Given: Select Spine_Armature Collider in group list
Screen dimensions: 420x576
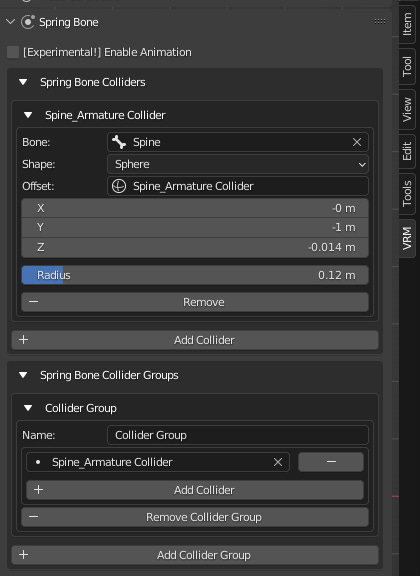Looking at the screenshot, I should tap(158, 462).
